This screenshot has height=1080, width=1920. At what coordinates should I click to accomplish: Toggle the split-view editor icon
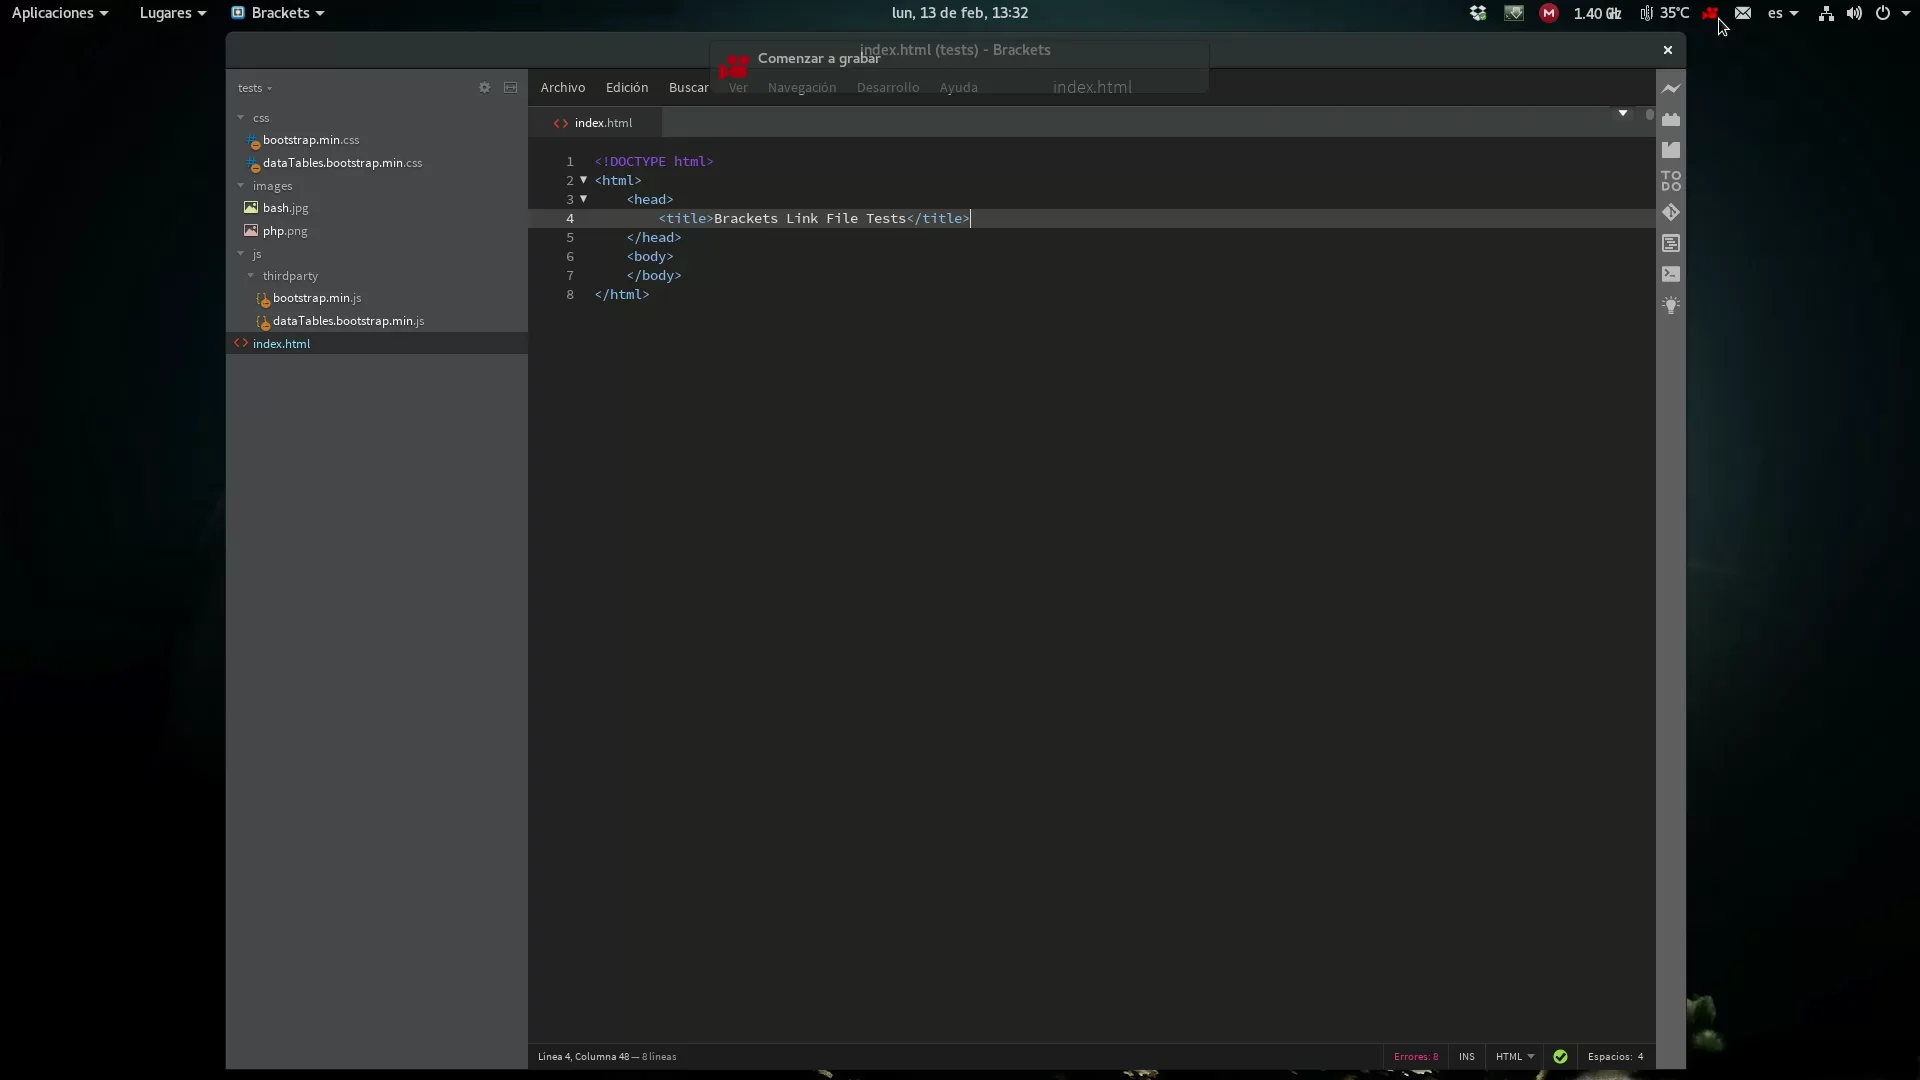[x=511, y=88]
